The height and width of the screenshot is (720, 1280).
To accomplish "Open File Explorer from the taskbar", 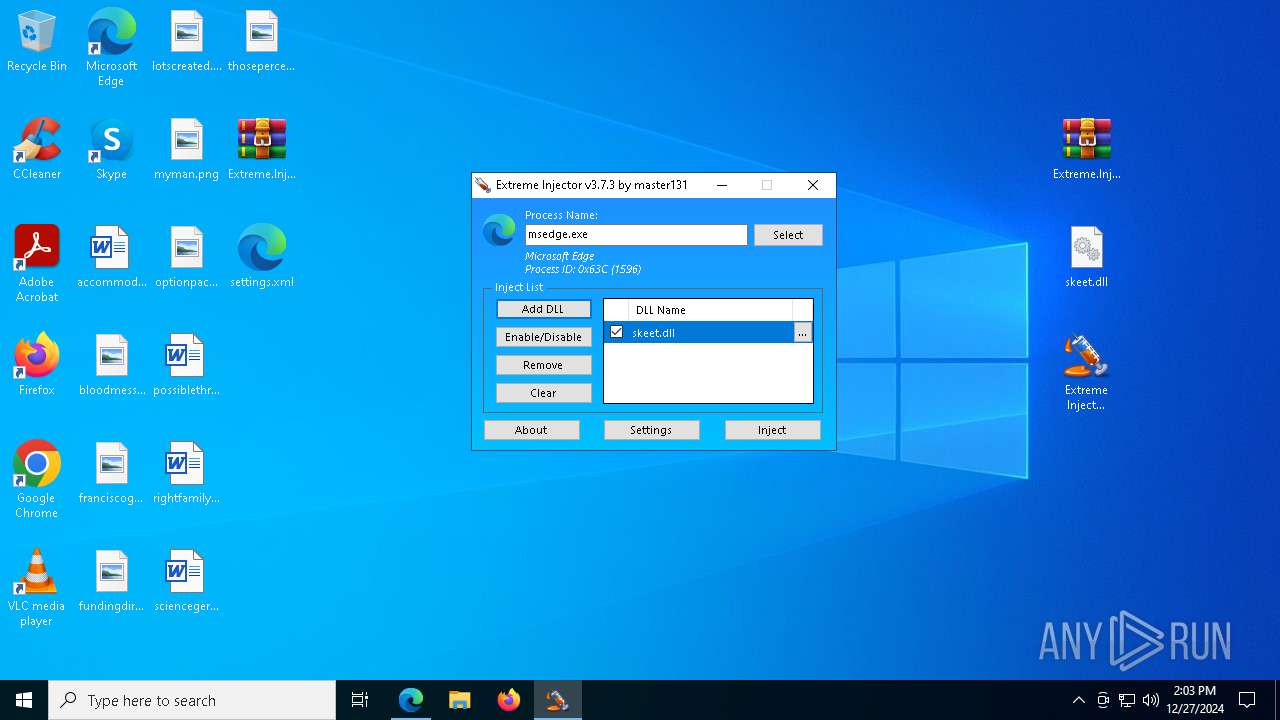I will [459, 700].
